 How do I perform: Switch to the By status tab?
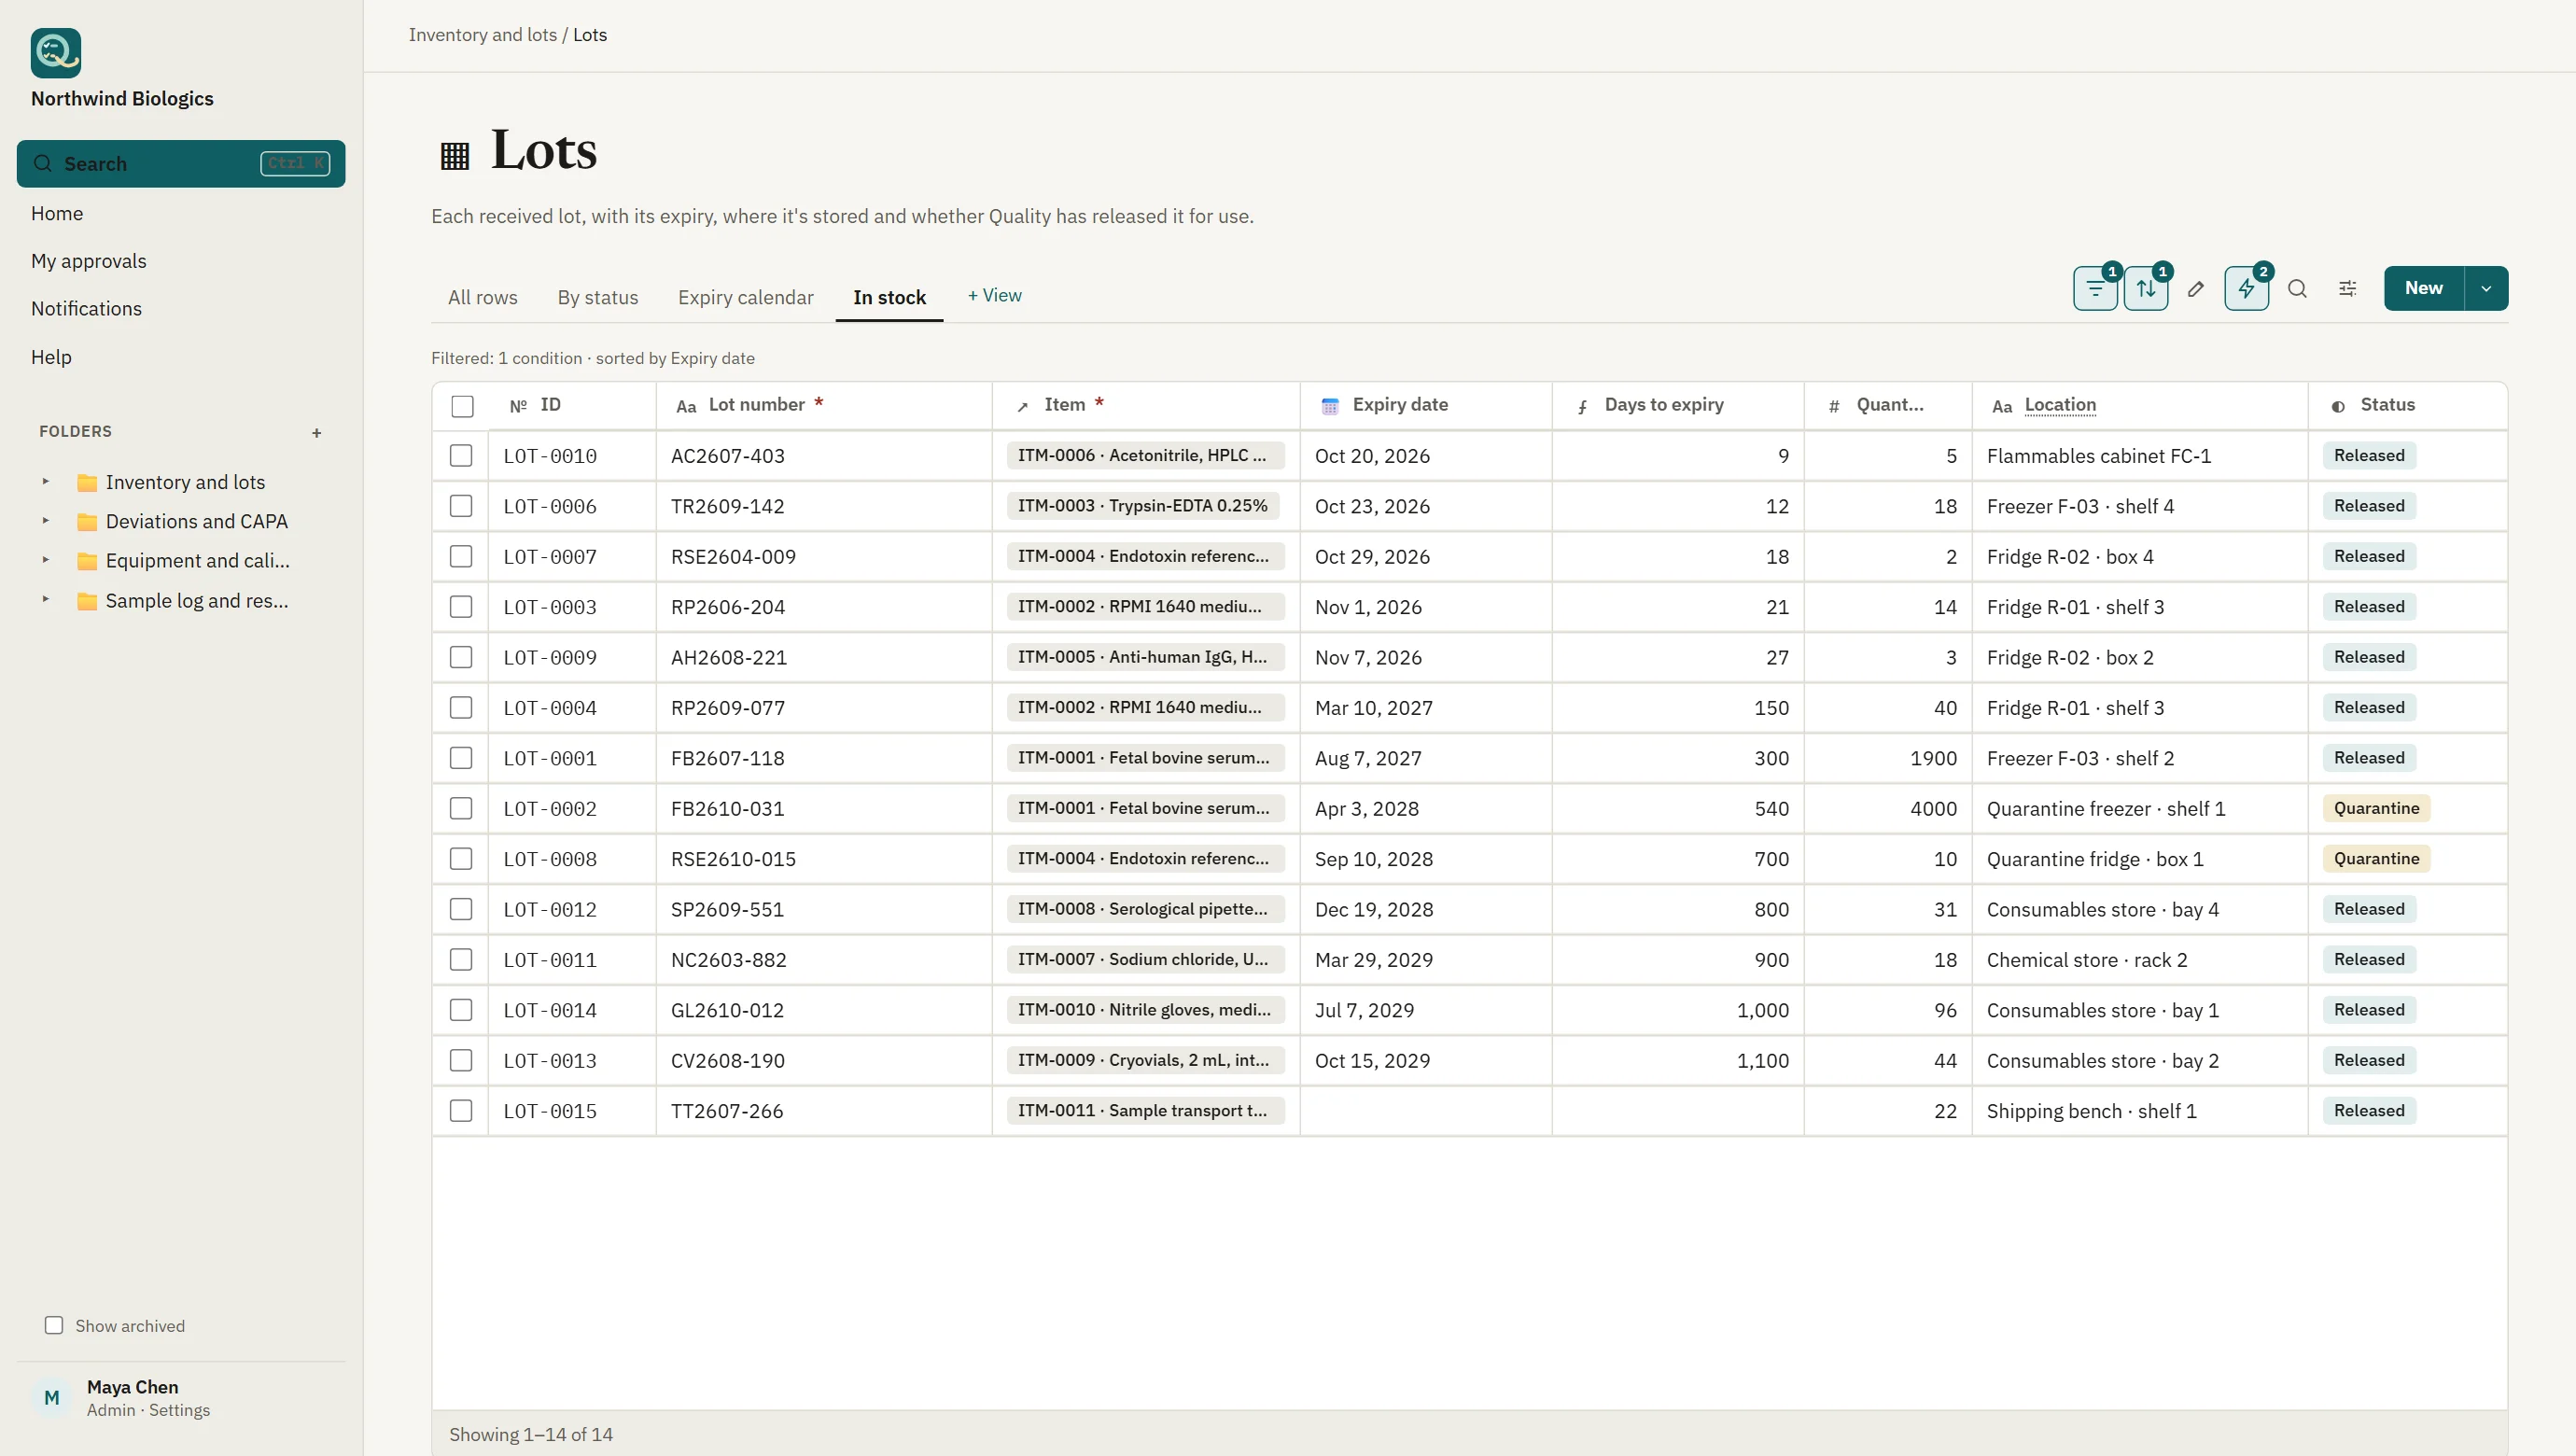(598, 298)
